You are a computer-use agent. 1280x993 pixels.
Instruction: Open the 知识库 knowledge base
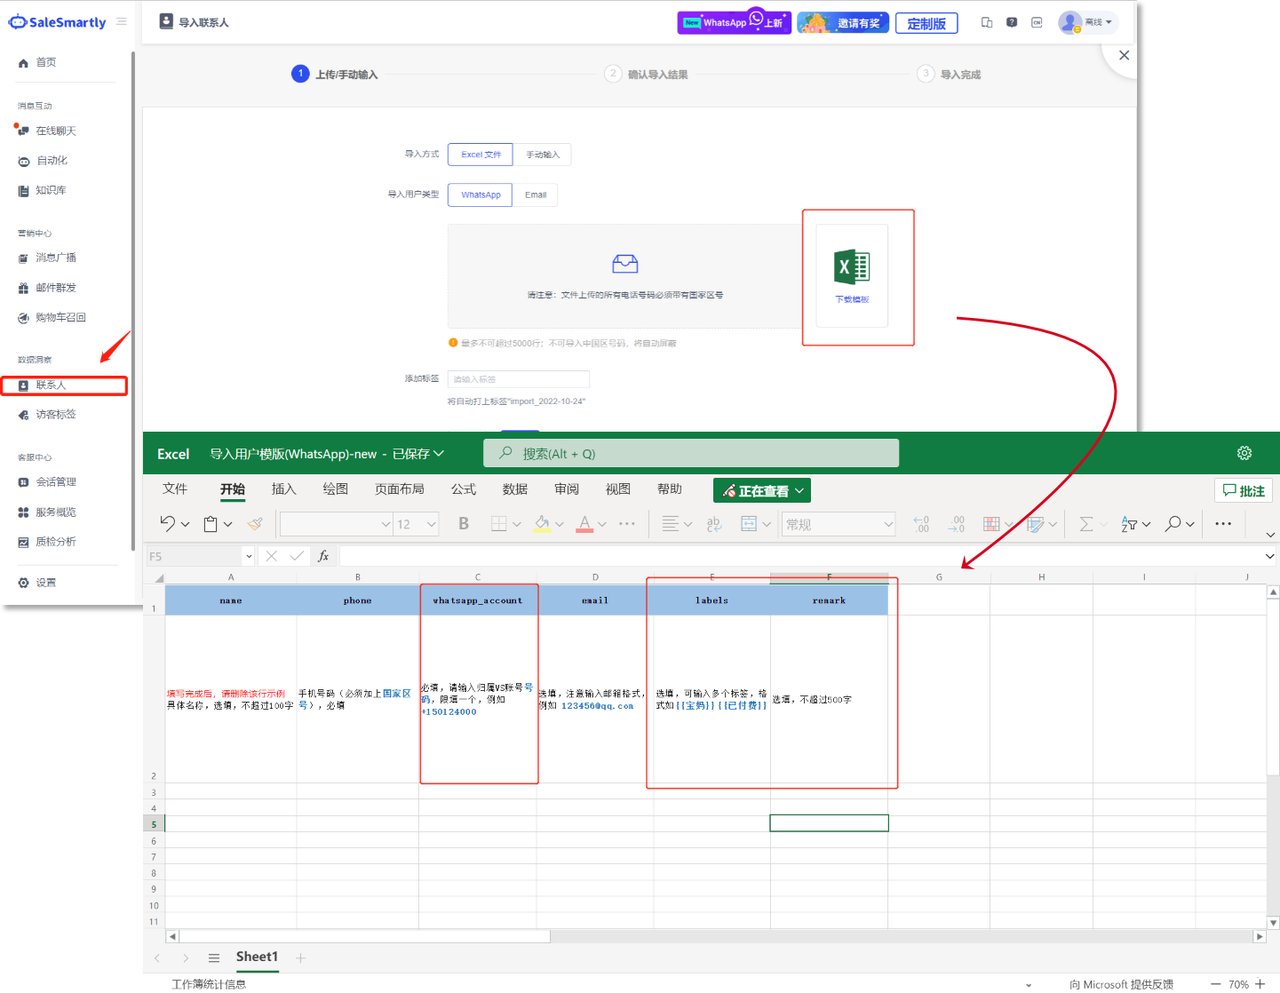coord(50,190)
